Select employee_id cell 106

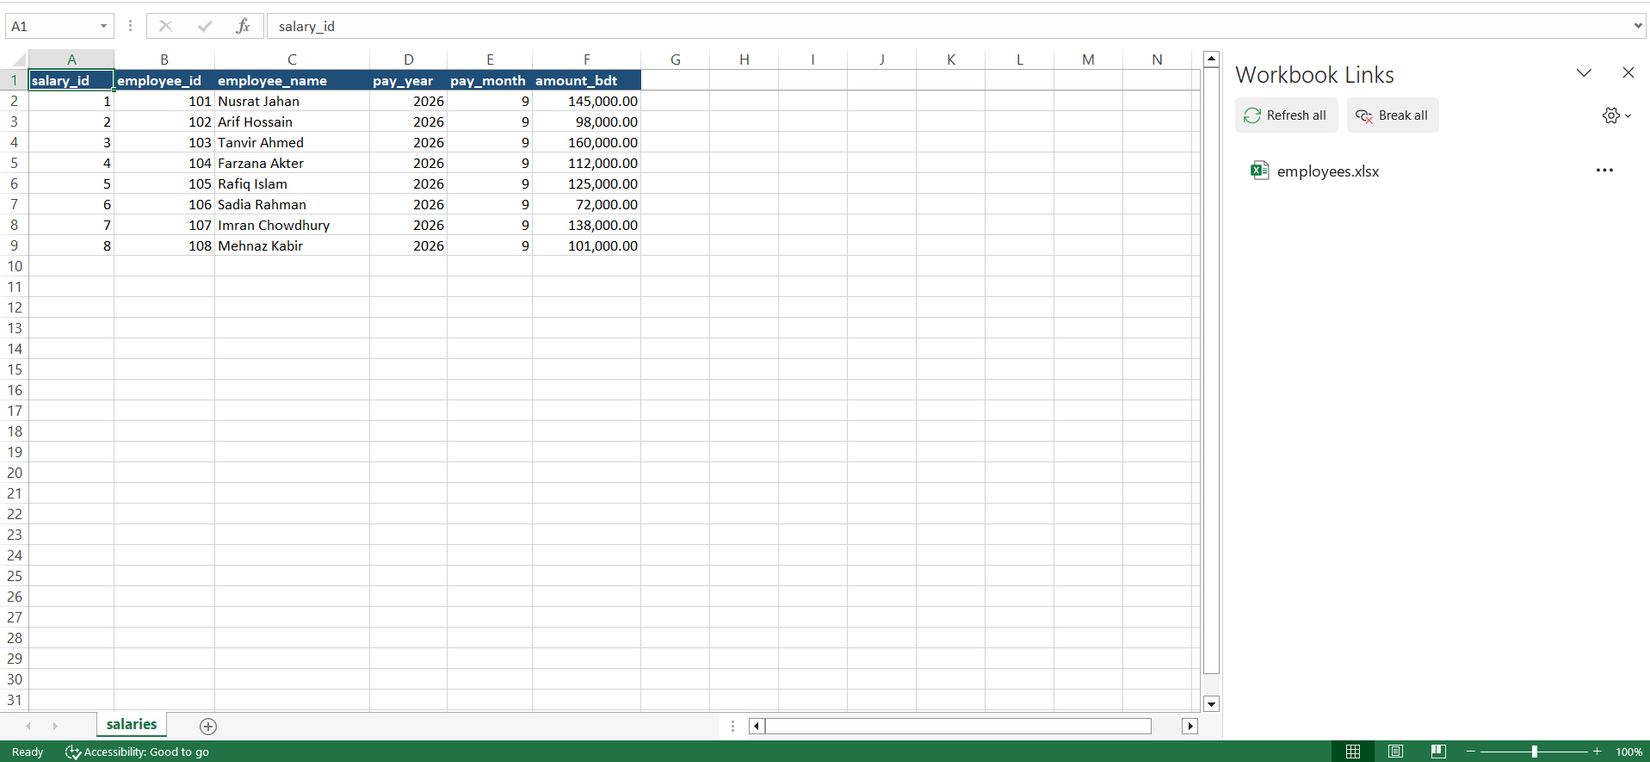(164, 204)
